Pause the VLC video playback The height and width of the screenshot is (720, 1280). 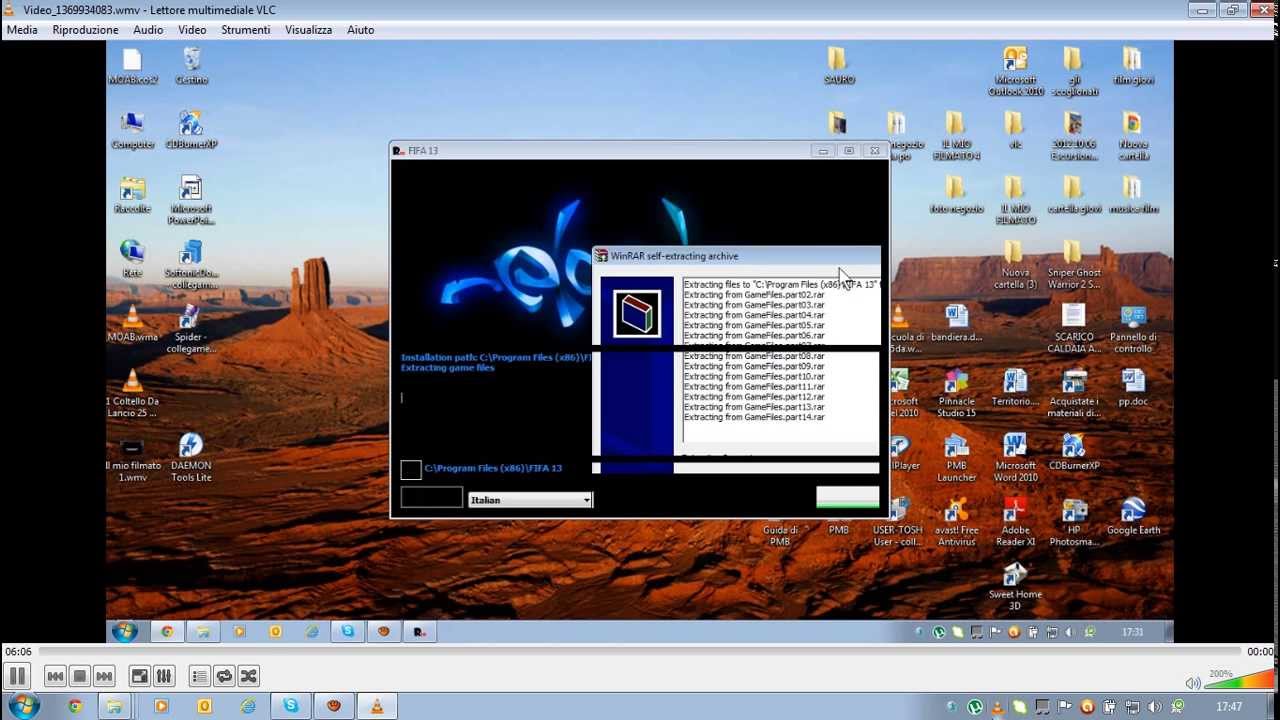pyautogui.click(x=17, y=676)
